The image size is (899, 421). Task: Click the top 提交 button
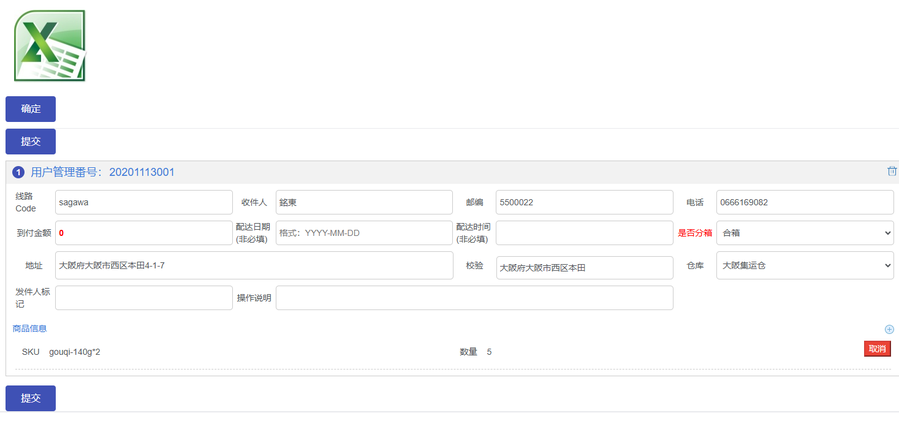point(30,142)
